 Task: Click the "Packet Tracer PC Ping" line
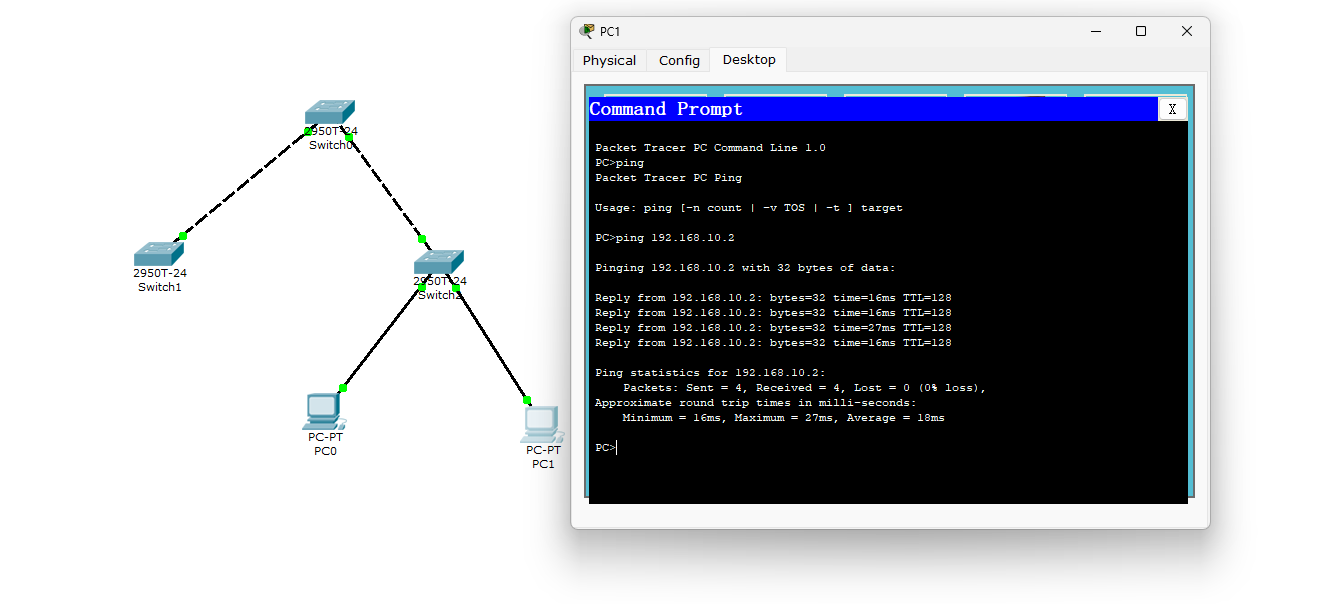[x=668, y=178]
